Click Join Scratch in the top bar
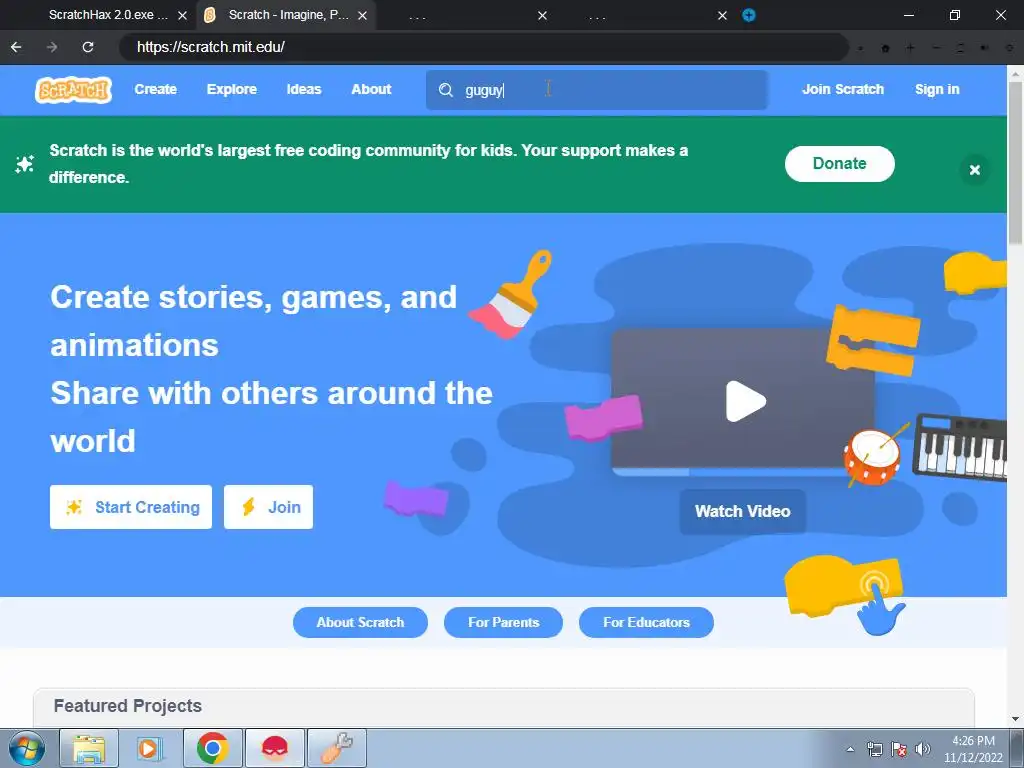Screen dimensions: 1024x768 point(842,89)
